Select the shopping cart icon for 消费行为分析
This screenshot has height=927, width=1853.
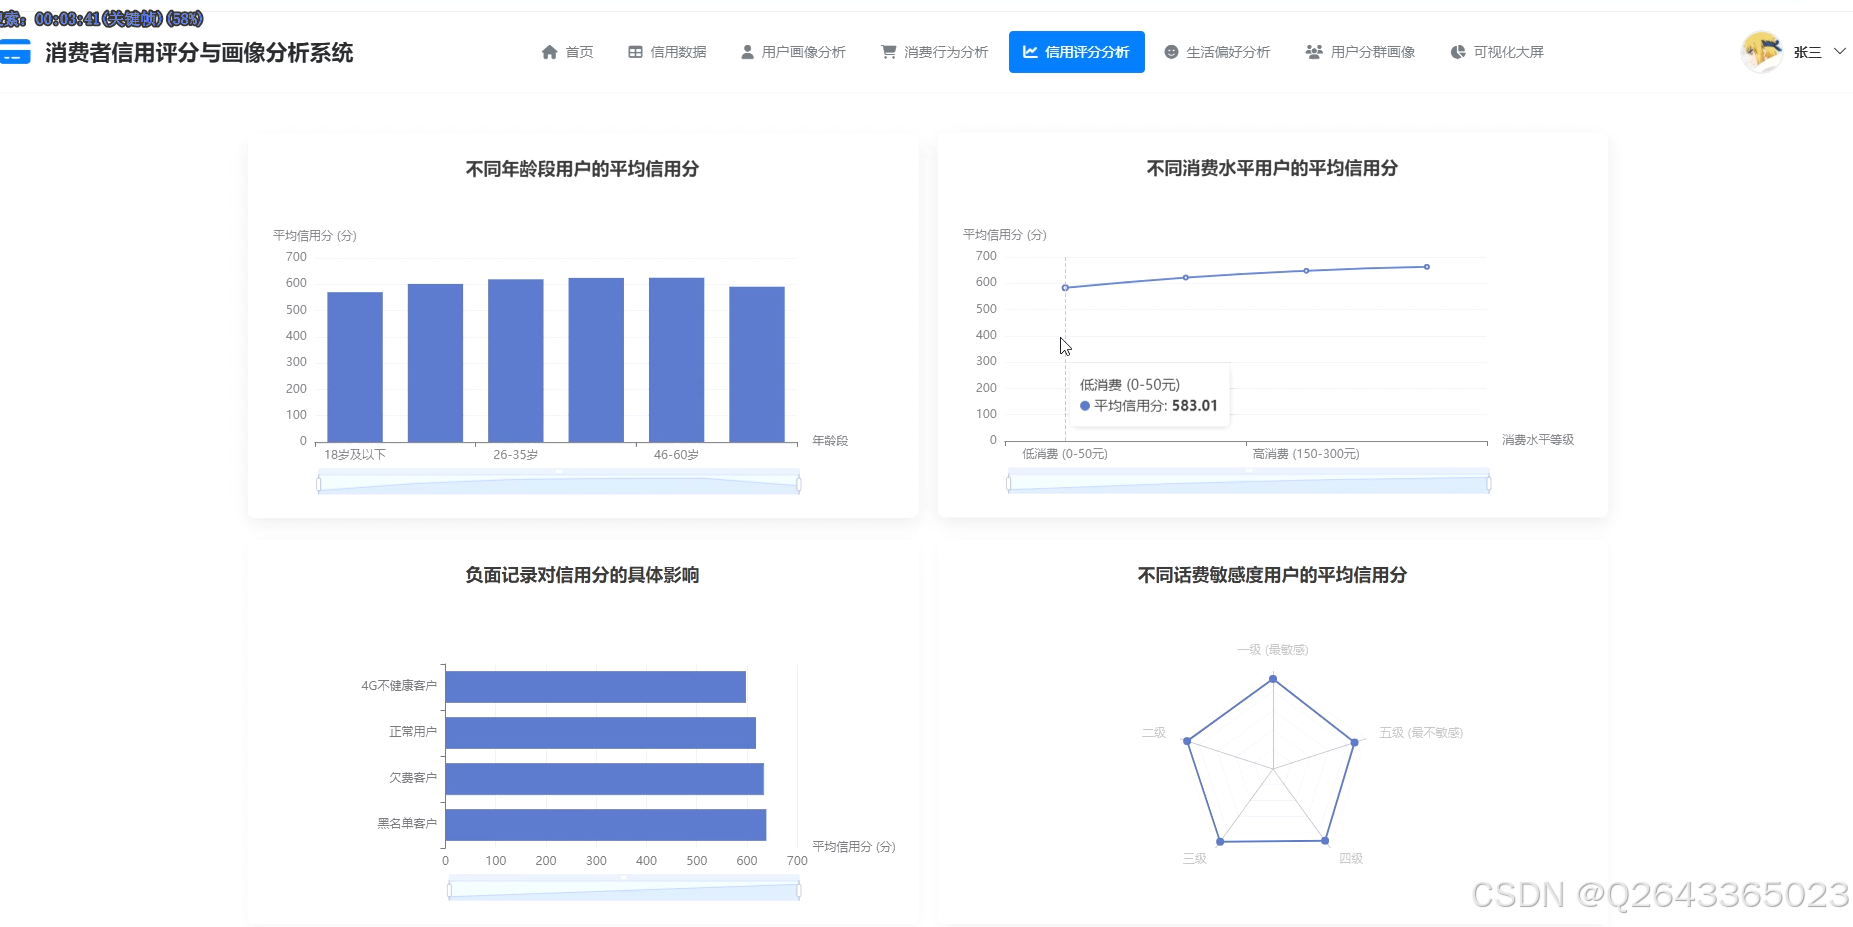point(887,52)
